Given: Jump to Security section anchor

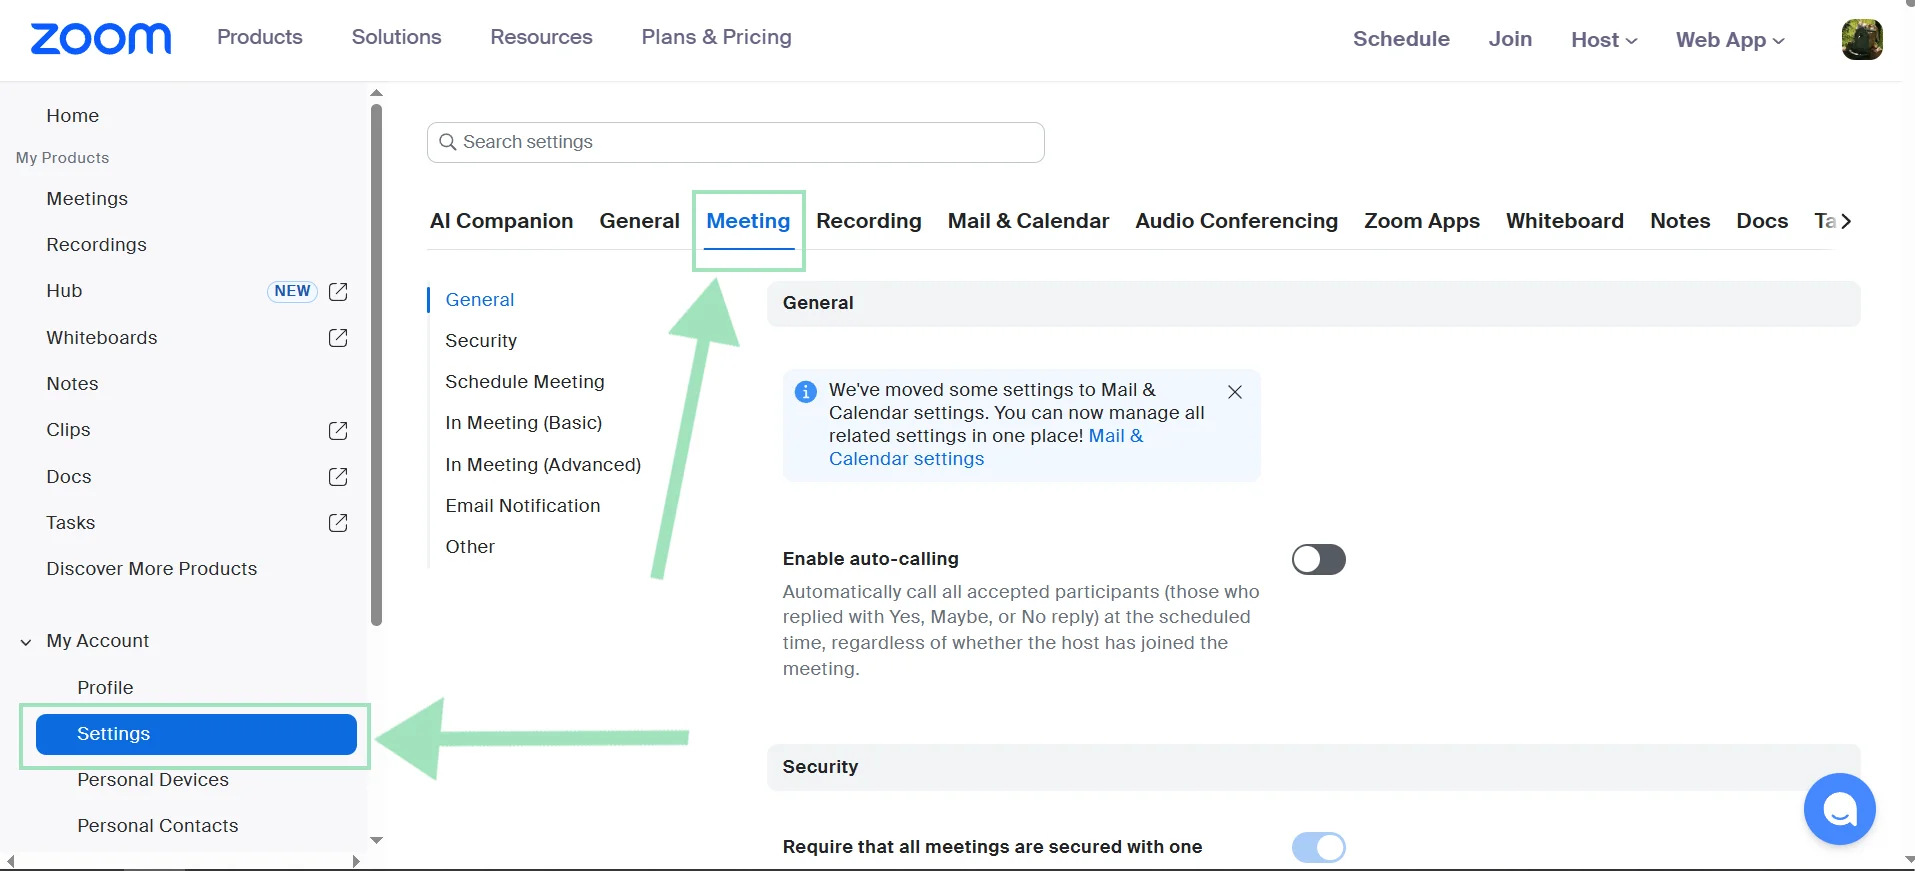Looking at the screenshot, I should (x=481, y=341).
